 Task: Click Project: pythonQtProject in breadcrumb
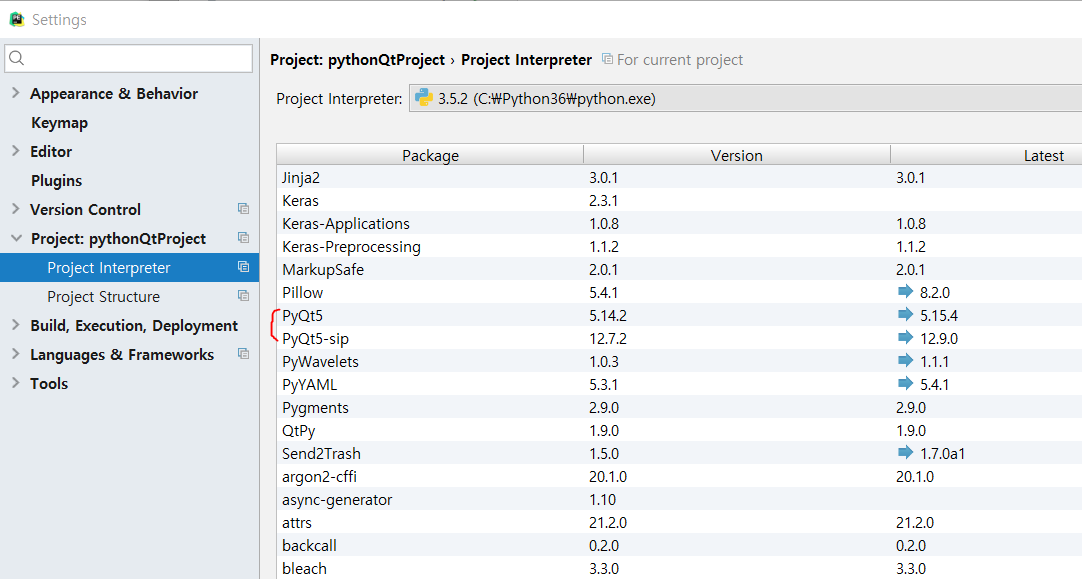(x=357, y=60)
